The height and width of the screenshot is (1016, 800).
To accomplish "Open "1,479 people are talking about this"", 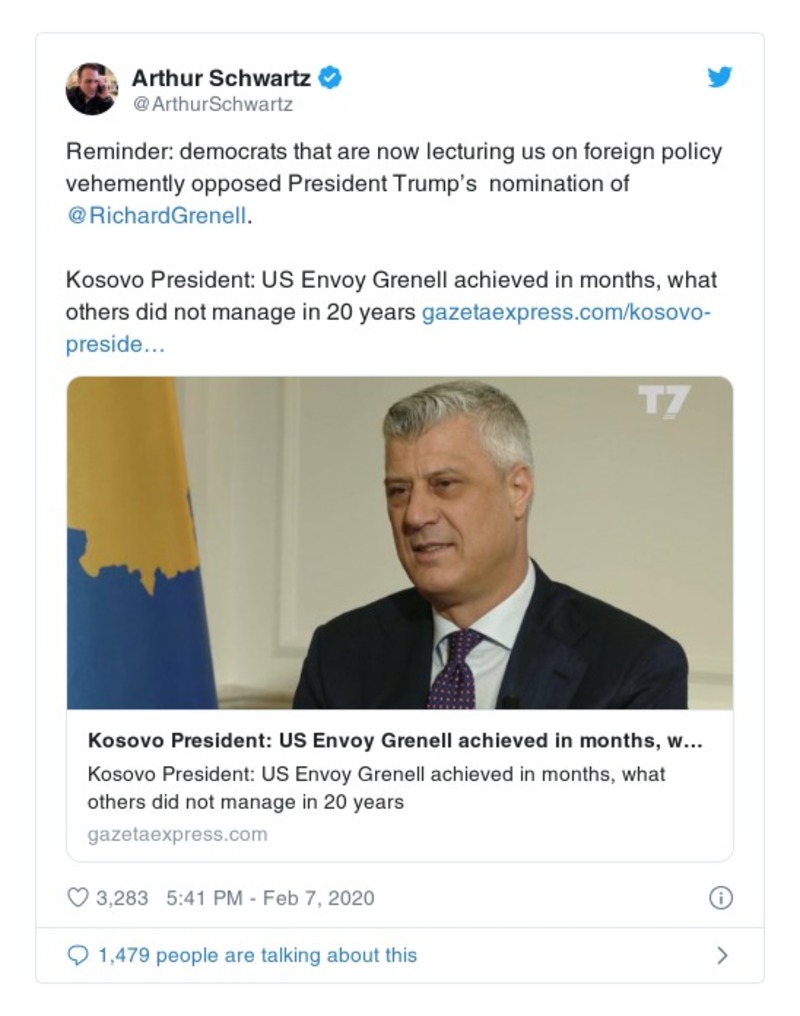I will pyautogui.click(x=257, y=956).
